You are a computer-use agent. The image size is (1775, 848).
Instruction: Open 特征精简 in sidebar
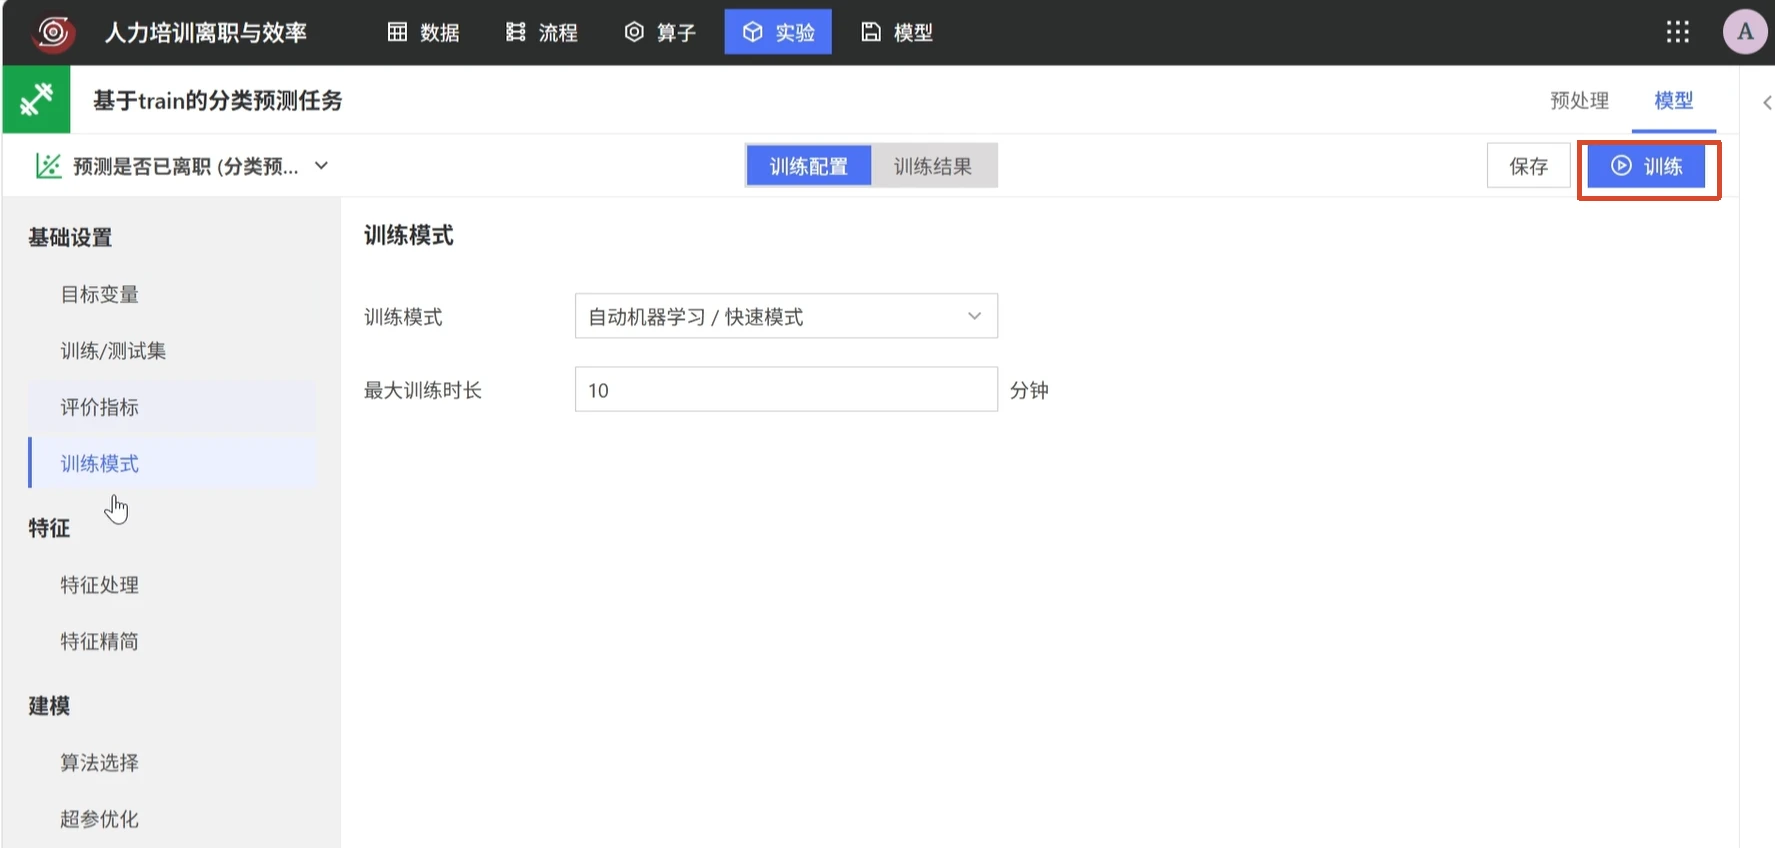[172, 641]
